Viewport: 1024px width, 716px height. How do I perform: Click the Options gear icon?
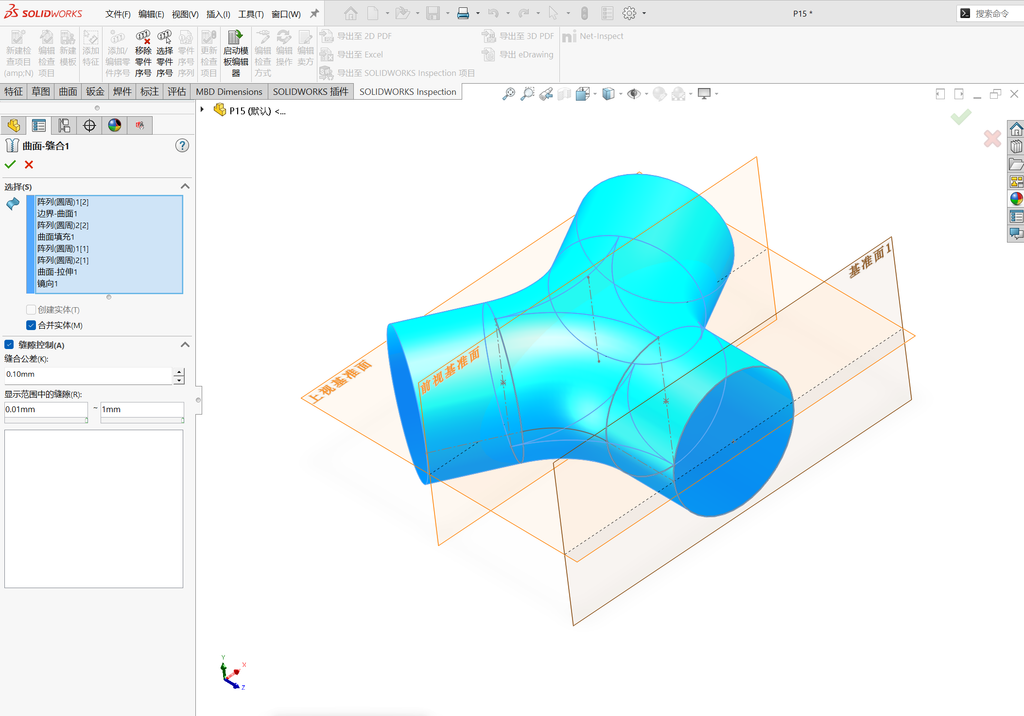pyautogui.click(x=629, y=13)
